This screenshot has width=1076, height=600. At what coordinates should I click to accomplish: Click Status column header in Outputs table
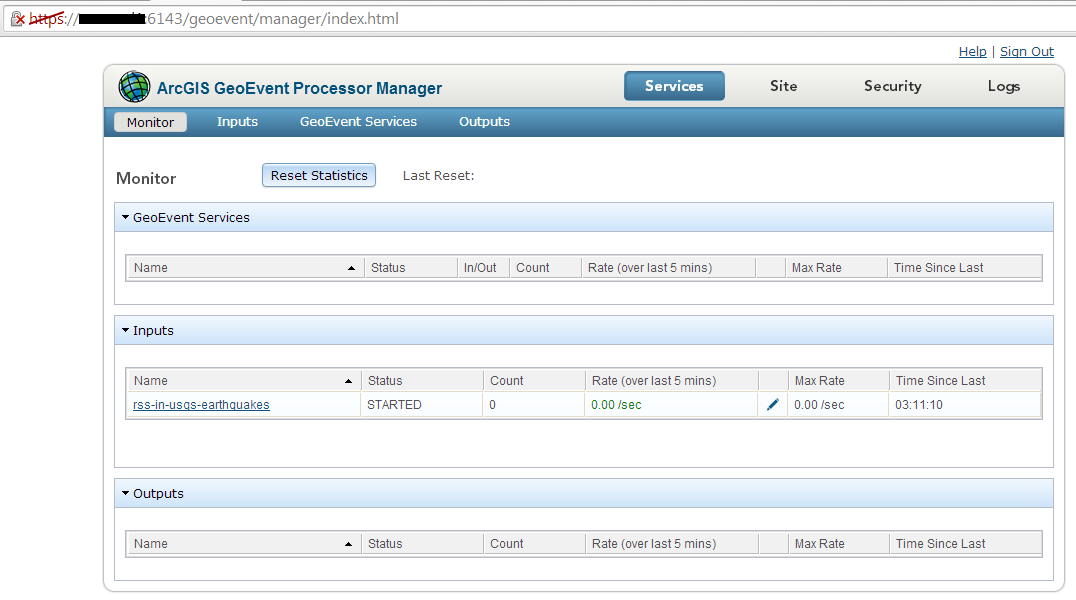click(422, 544)
